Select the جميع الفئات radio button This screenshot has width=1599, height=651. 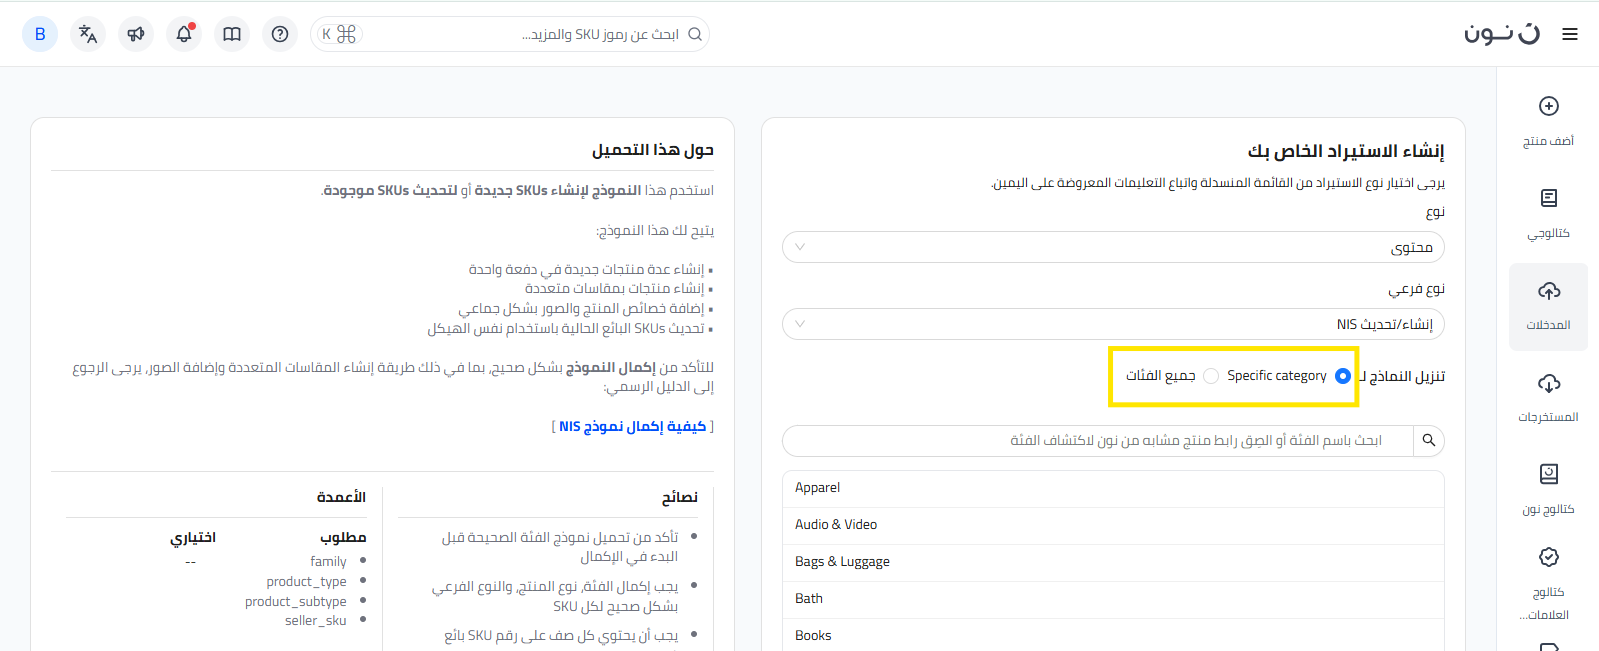pos(1211,376)
